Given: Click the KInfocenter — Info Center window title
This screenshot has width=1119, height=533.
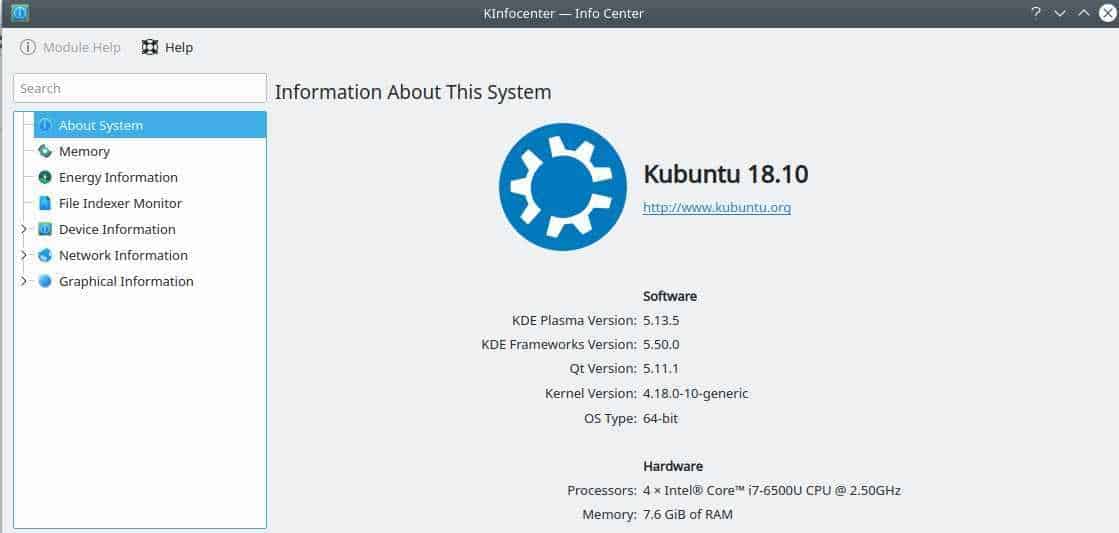Looking at the screenshot, I should 563,13.
